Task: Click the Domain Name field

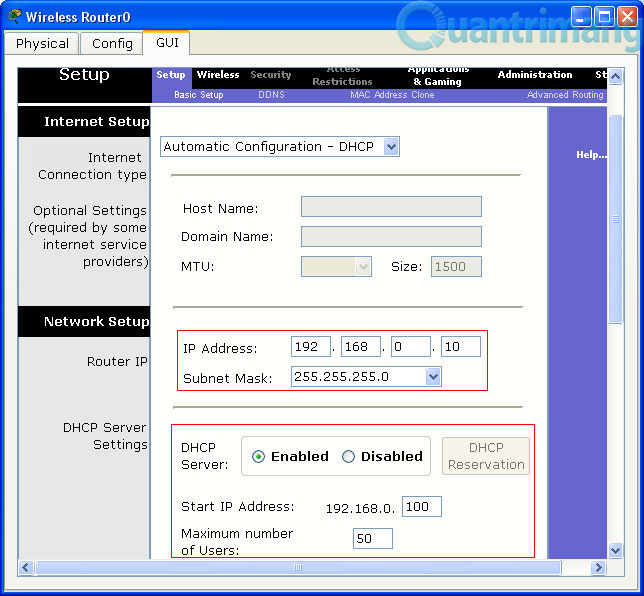Action: (x=391, y=237)
